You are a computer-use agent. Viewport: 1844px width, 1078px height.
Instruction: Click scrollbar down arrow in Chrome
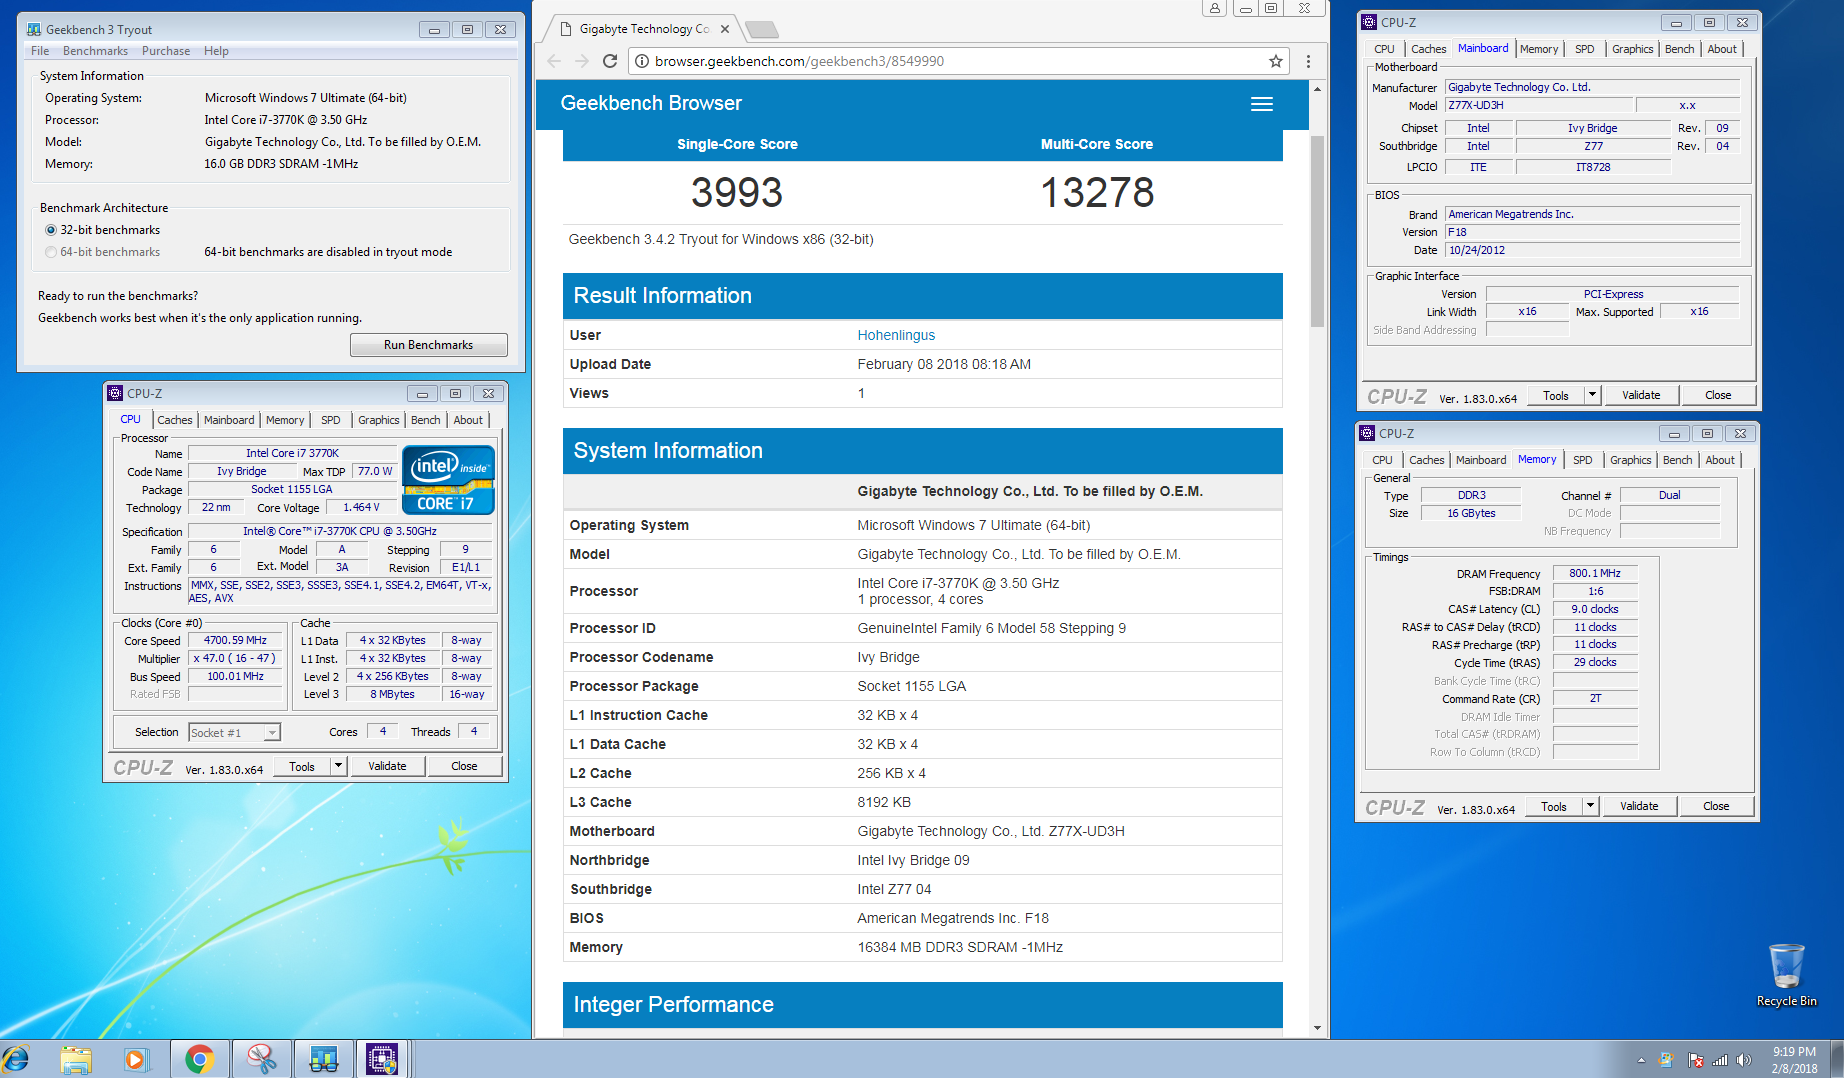pyautogui.click(x=1317, y=1028)
